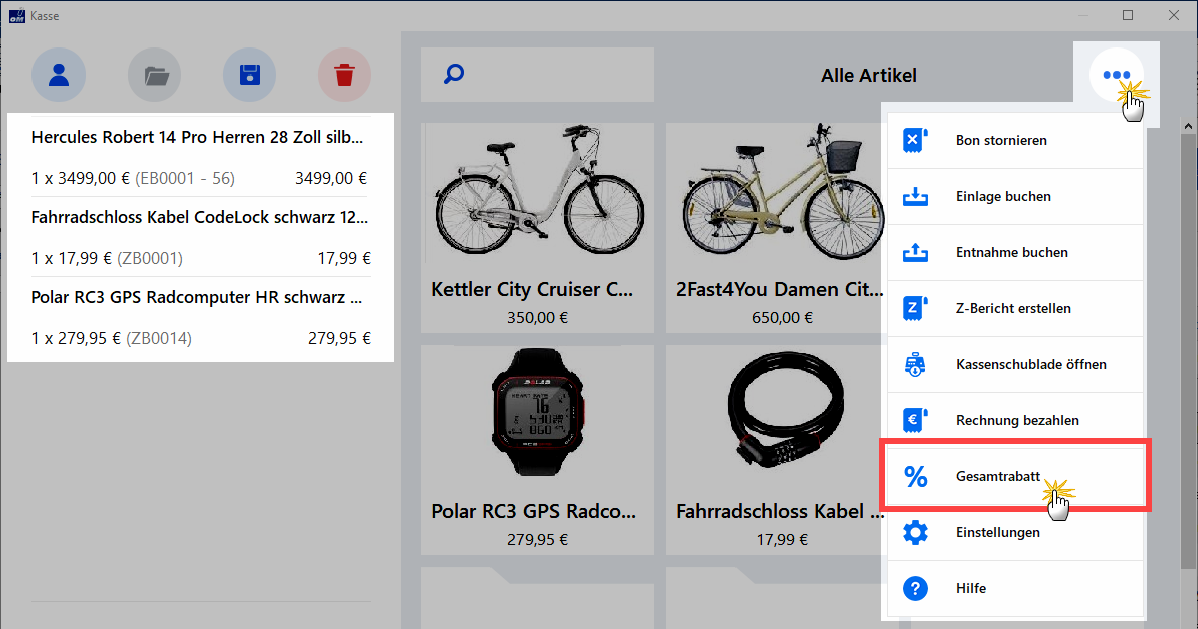Add the Polar RC3 GPS watch image
Viewport: 1198px width, 629px height.
coord(538,413)
